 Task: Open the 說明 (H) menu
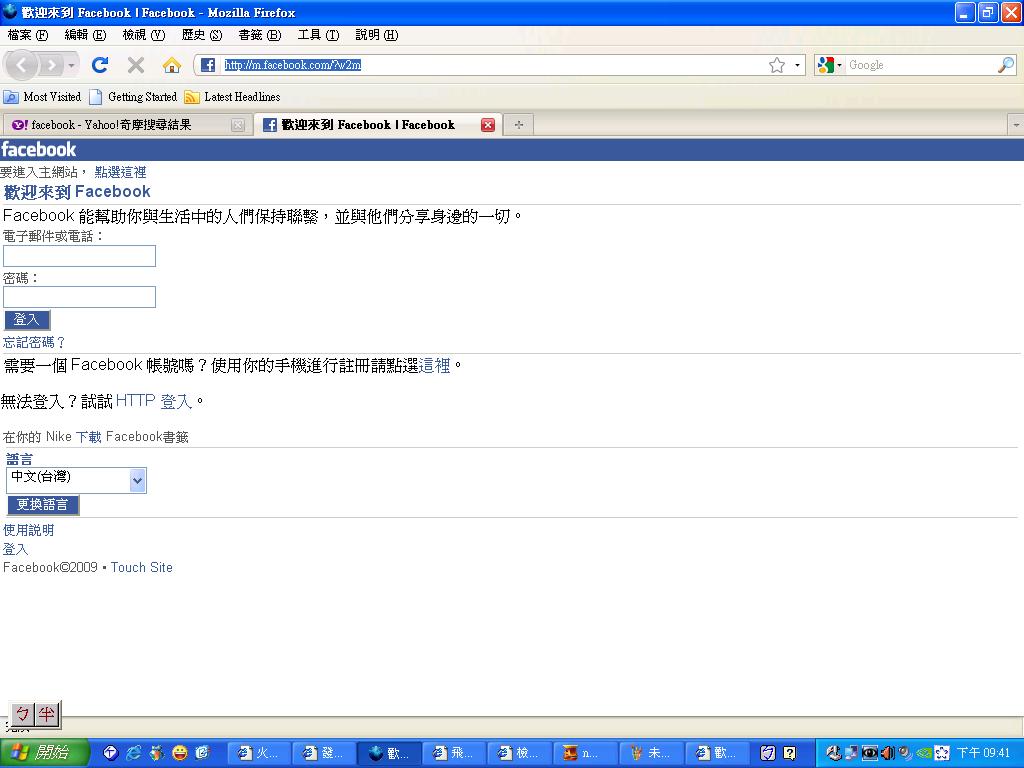376,35
